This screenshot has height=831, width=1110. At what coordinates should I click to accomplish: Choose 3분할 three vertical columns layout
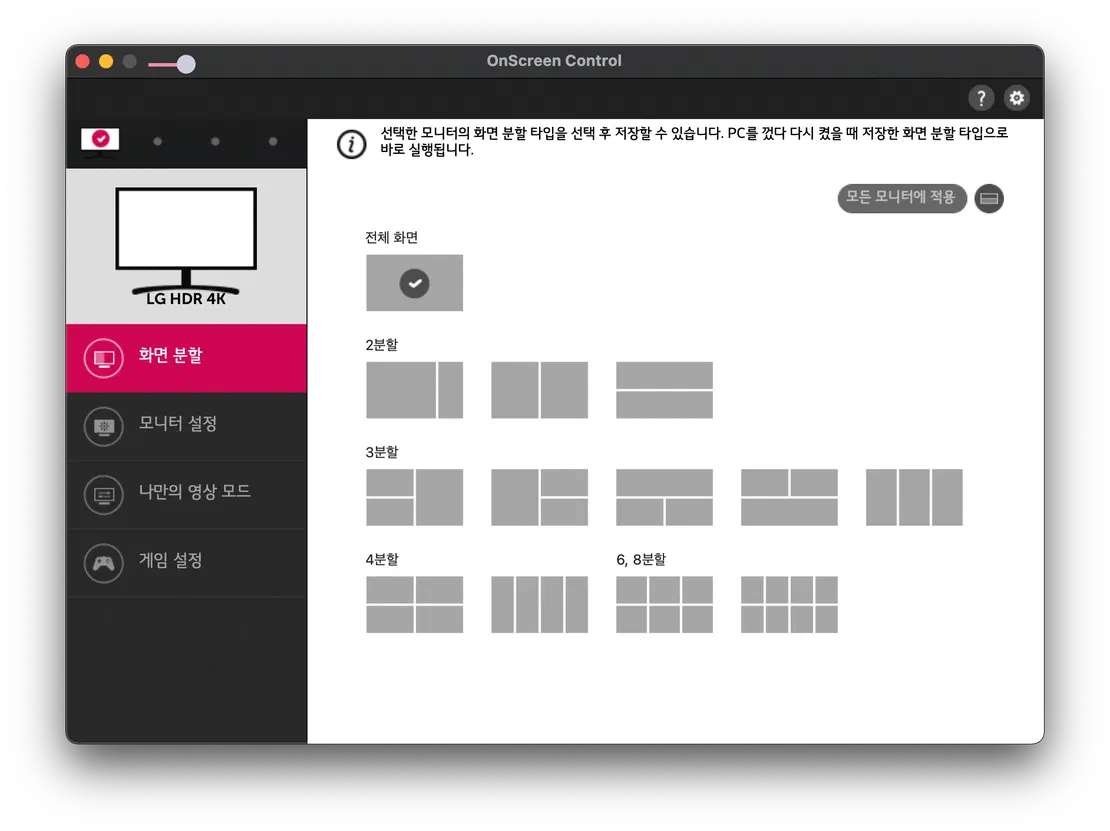(x=914, y=497)
